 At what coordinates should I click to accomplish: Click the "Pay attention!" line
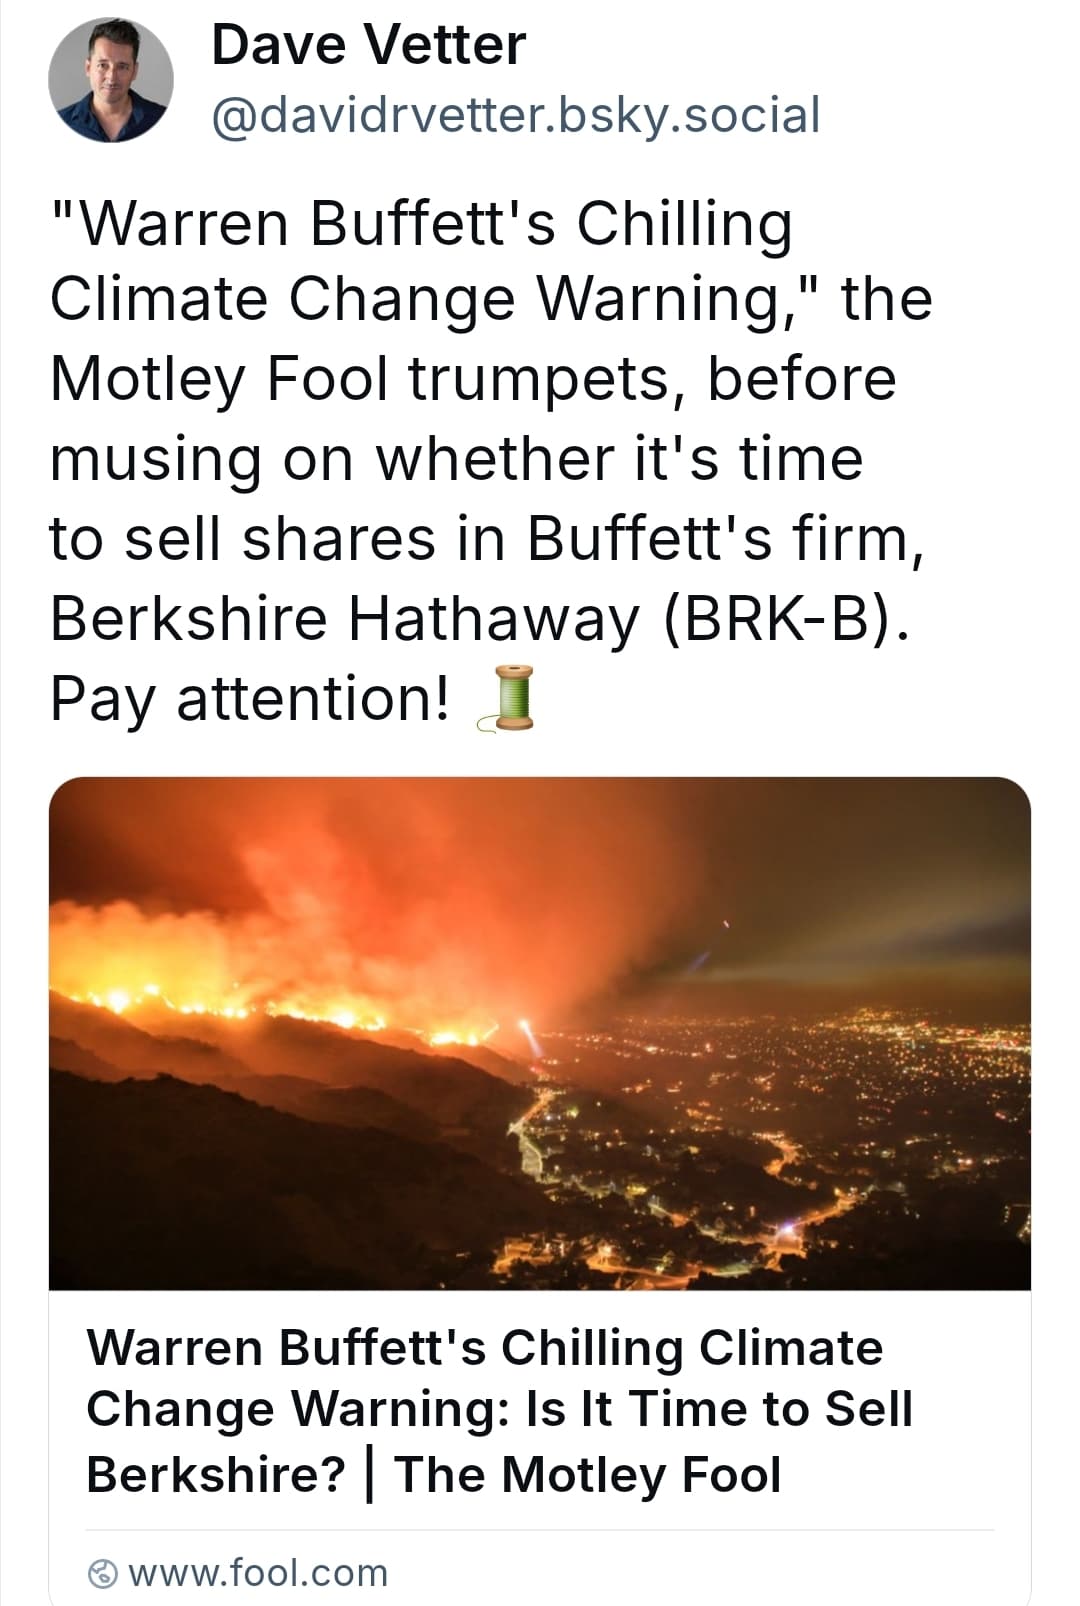pyautogui.click(x=250, y=699)
